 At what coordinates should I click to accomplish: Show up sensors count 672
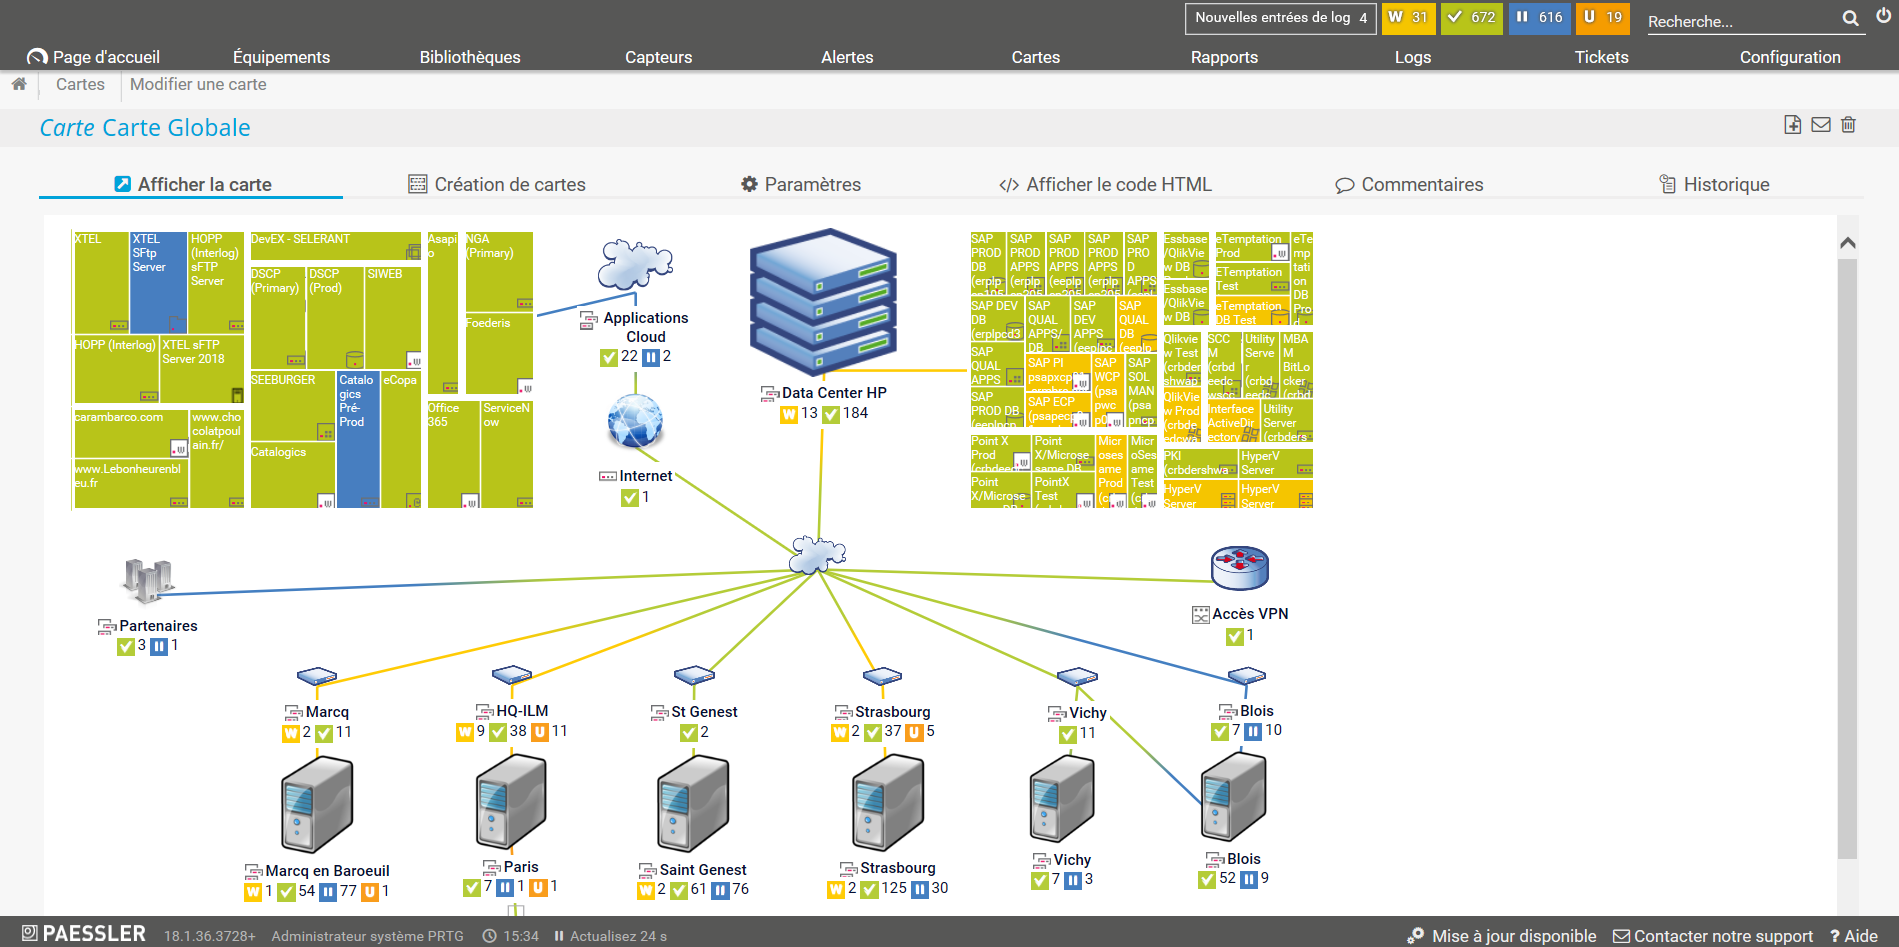point(1471,18)
